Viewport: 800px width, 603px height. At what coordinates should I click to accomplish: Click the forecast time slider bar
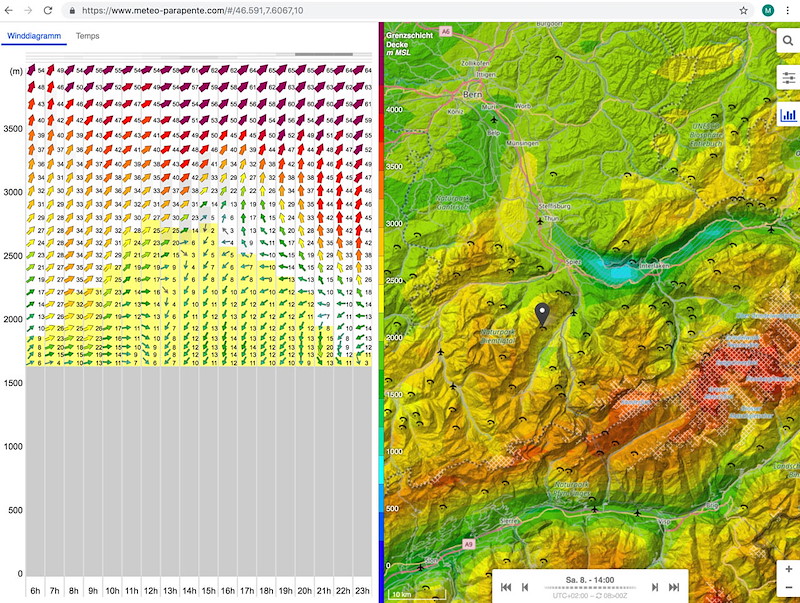(590, 588)
